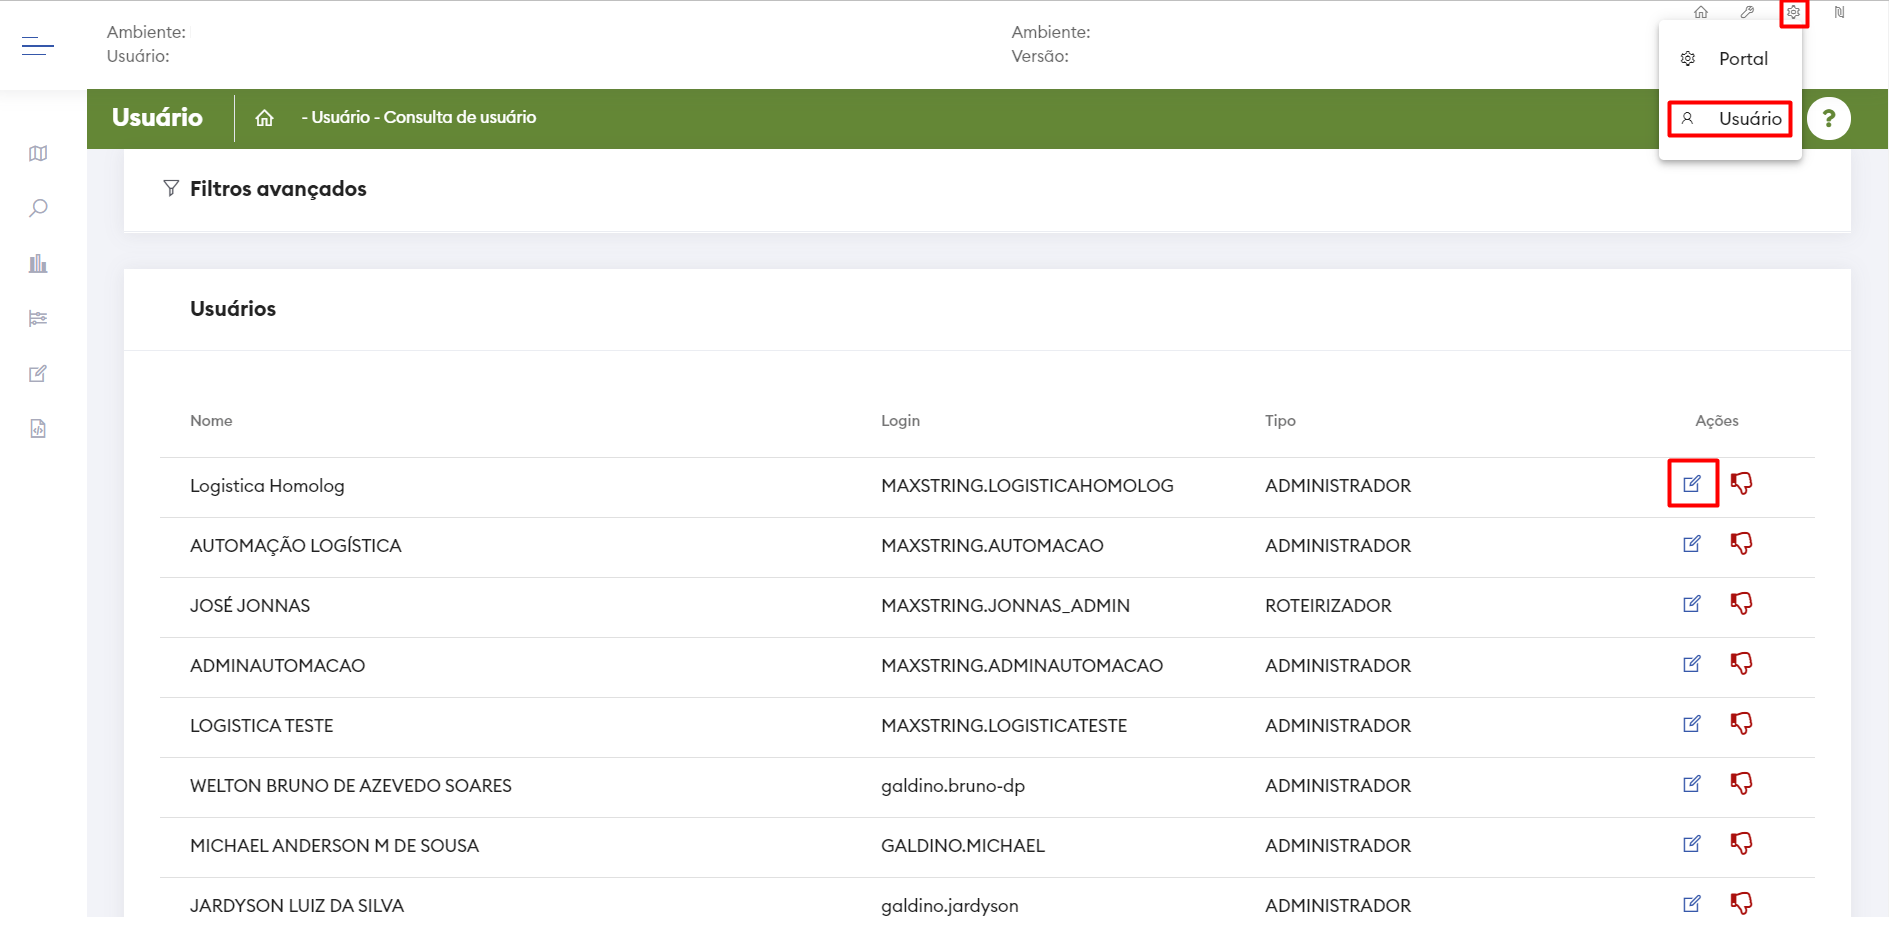Image resolution: width=1892 pixels, height=943 pixels.
Task: Deactivate JOSÉ JONNAS using thumbs-down icon
Action: tap(1741, 604)
